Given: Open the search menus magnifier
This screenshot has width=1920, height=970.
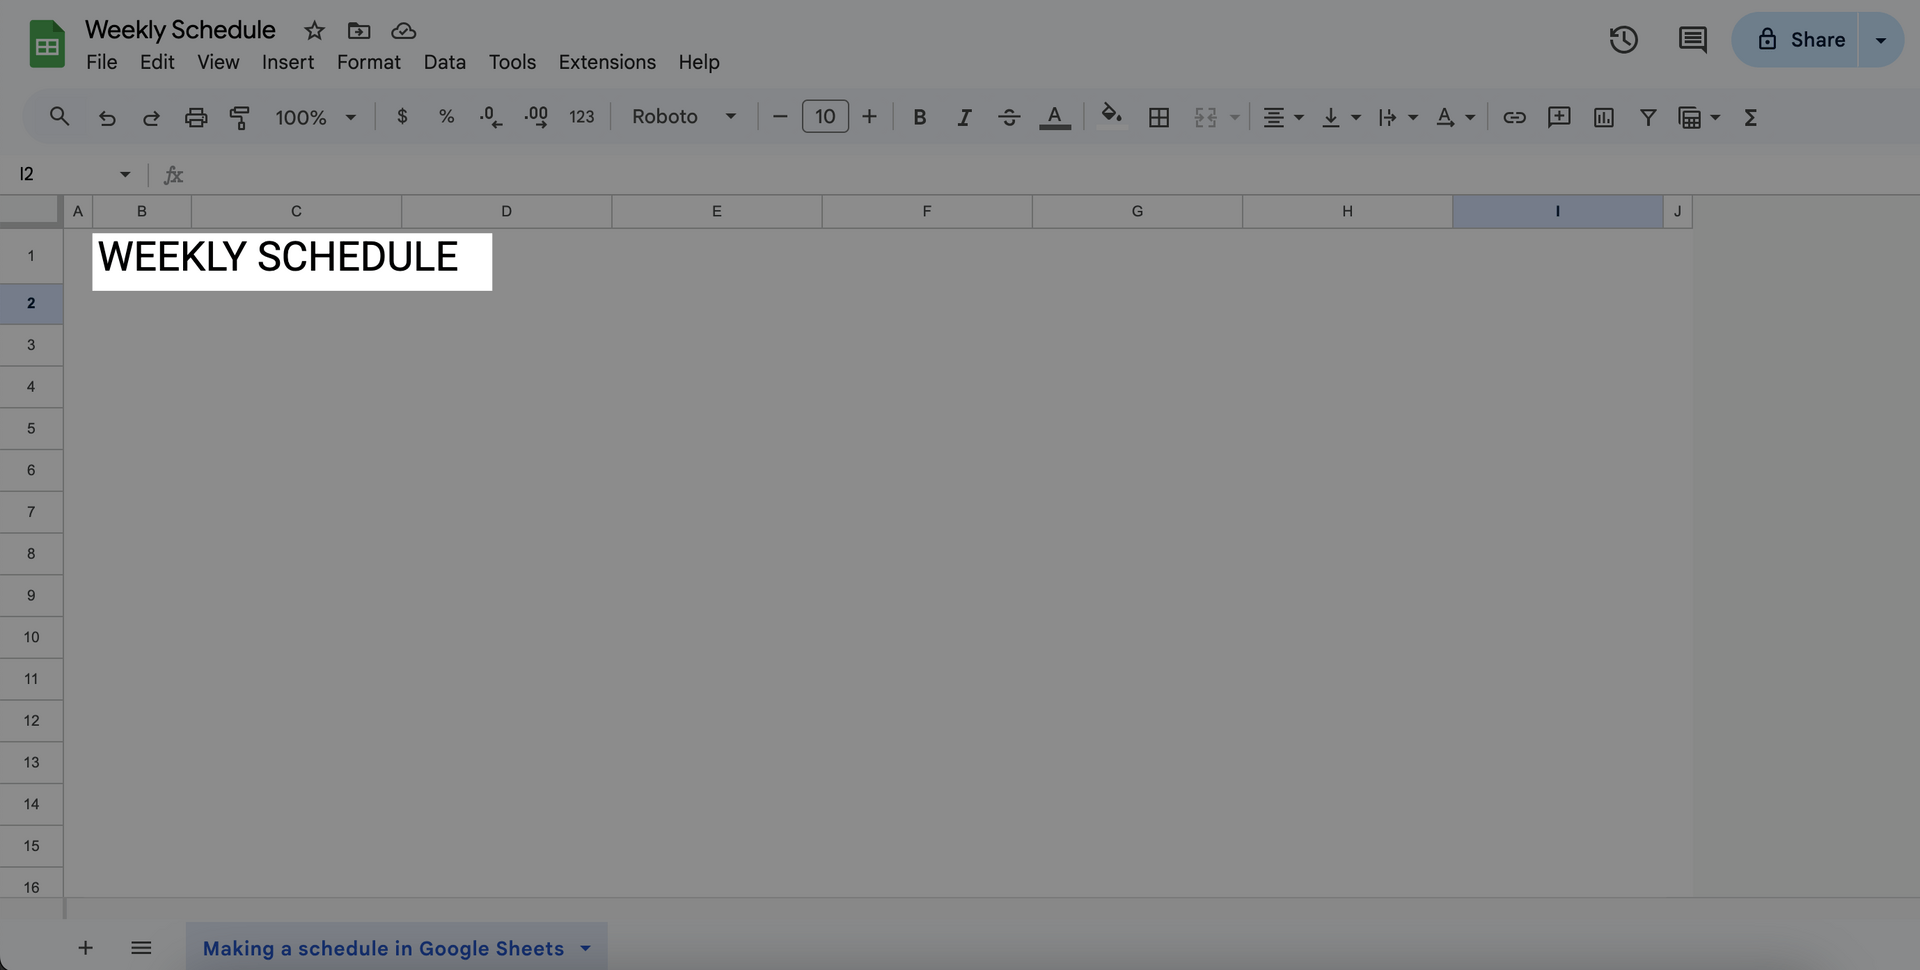Looking at the screenshot, I should click(59, 117).
